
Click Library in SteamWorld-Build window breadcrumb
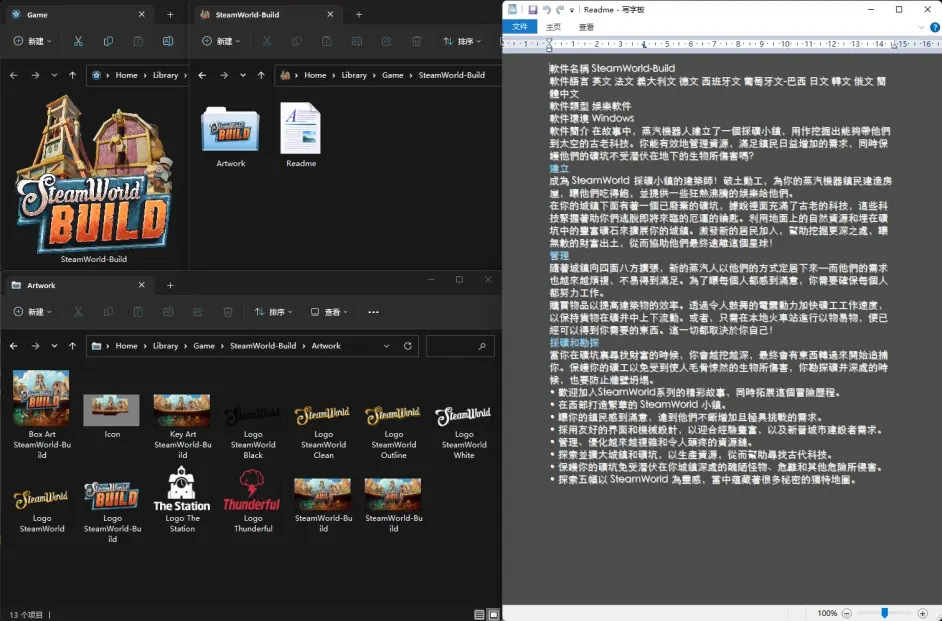pos(354,75)
